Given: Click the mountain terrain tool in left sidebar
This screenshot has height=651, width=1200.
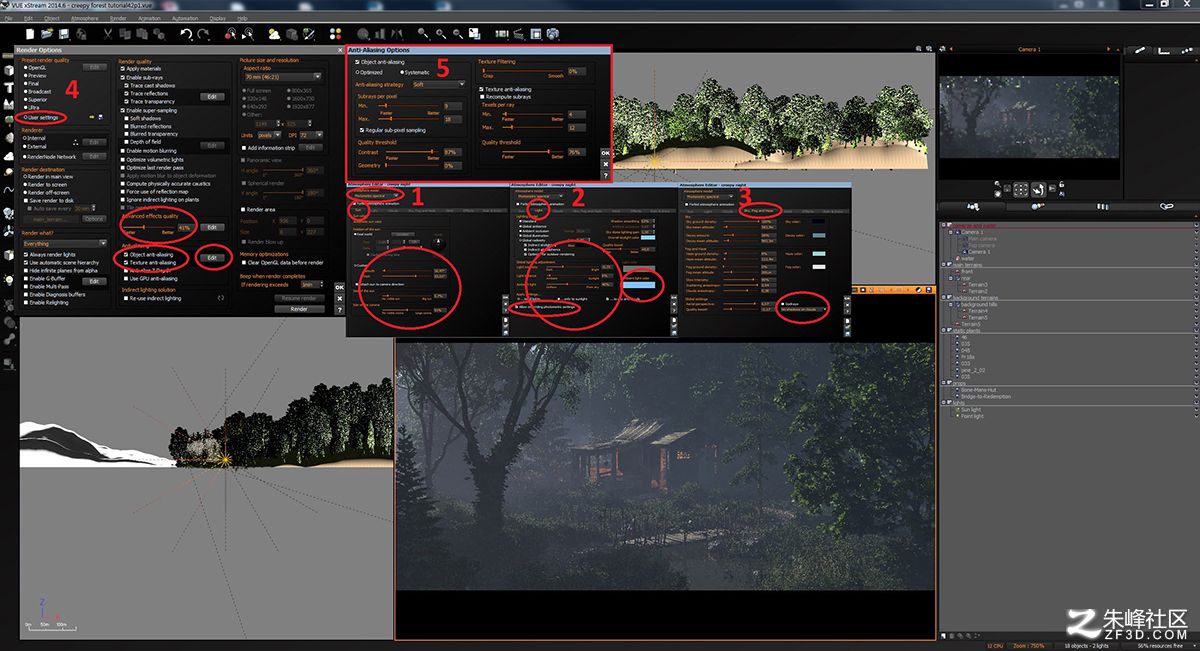Looking at the screenshot, I should pos(9,104).
